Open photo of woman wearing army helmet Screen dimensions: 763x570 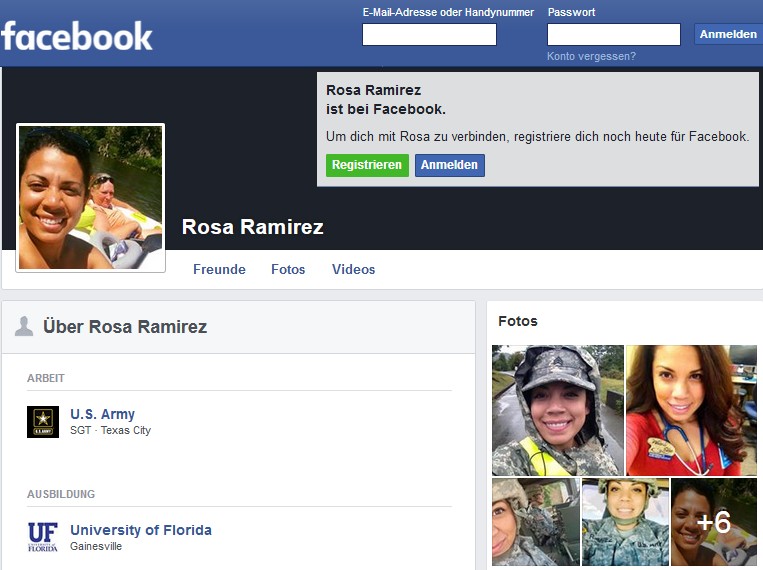pos(625,522)
